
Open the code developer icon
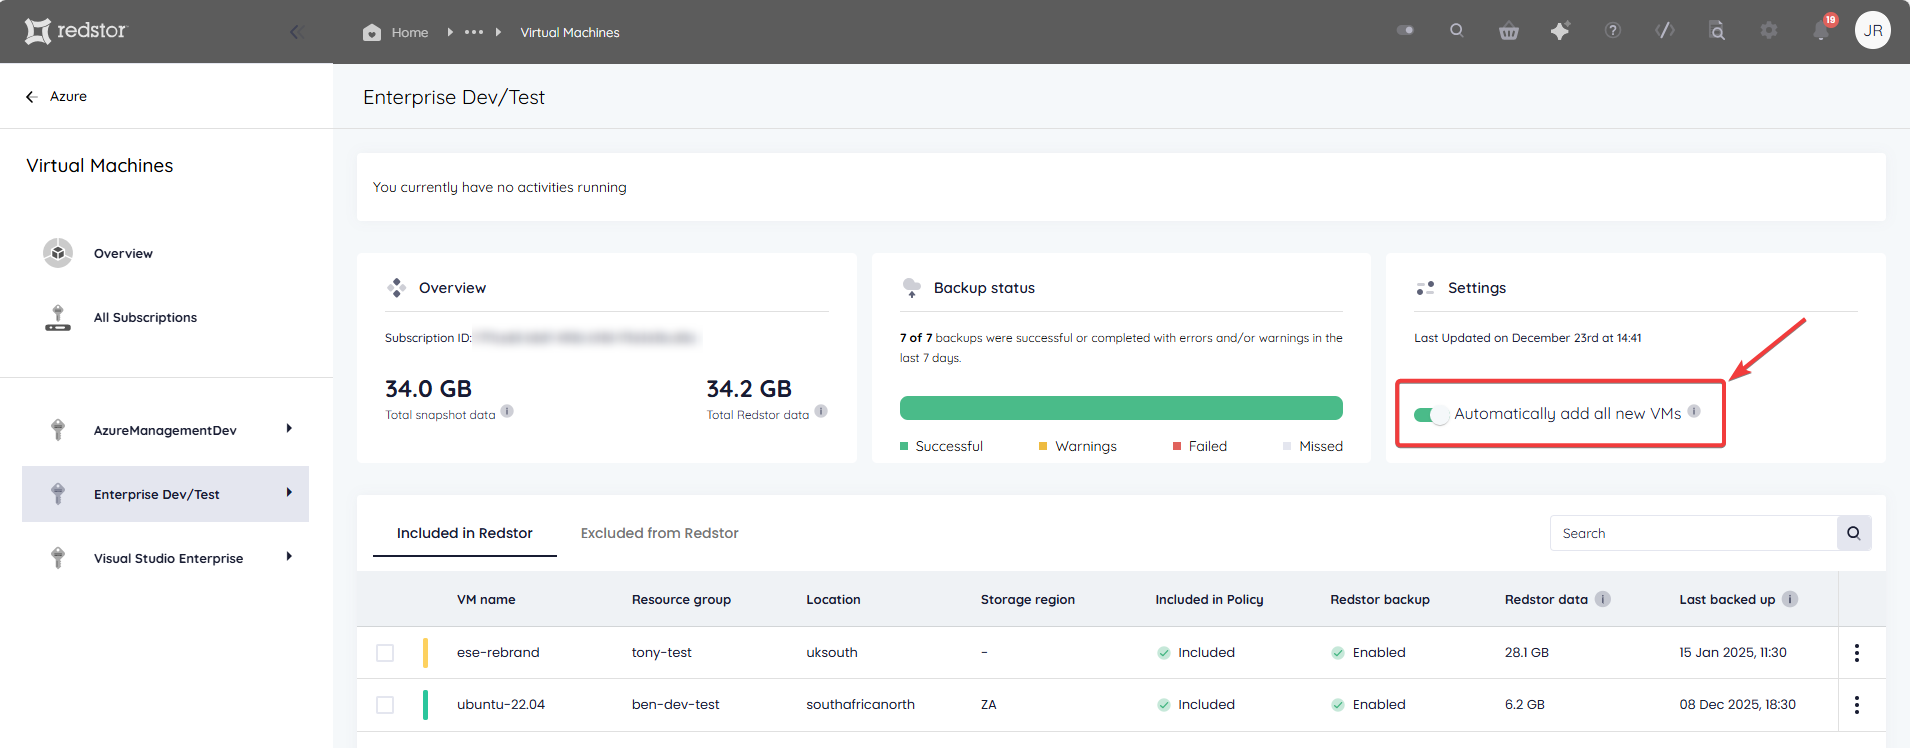[1665, 31]
